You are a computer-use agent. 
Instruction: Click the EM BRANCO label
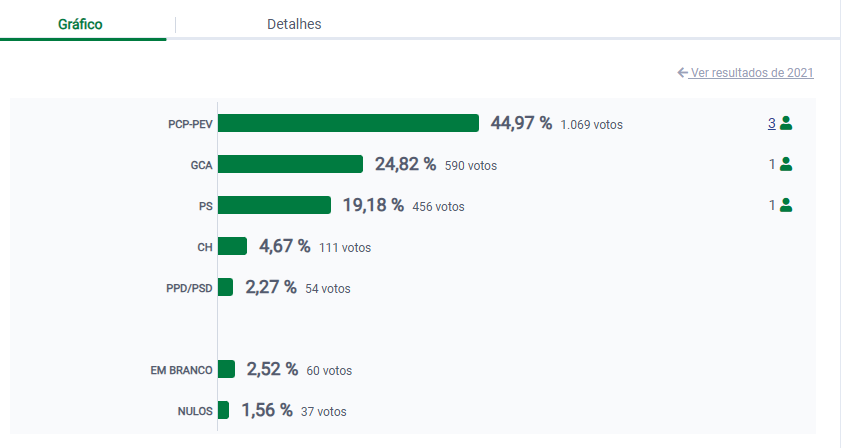[x=181, y=371]
